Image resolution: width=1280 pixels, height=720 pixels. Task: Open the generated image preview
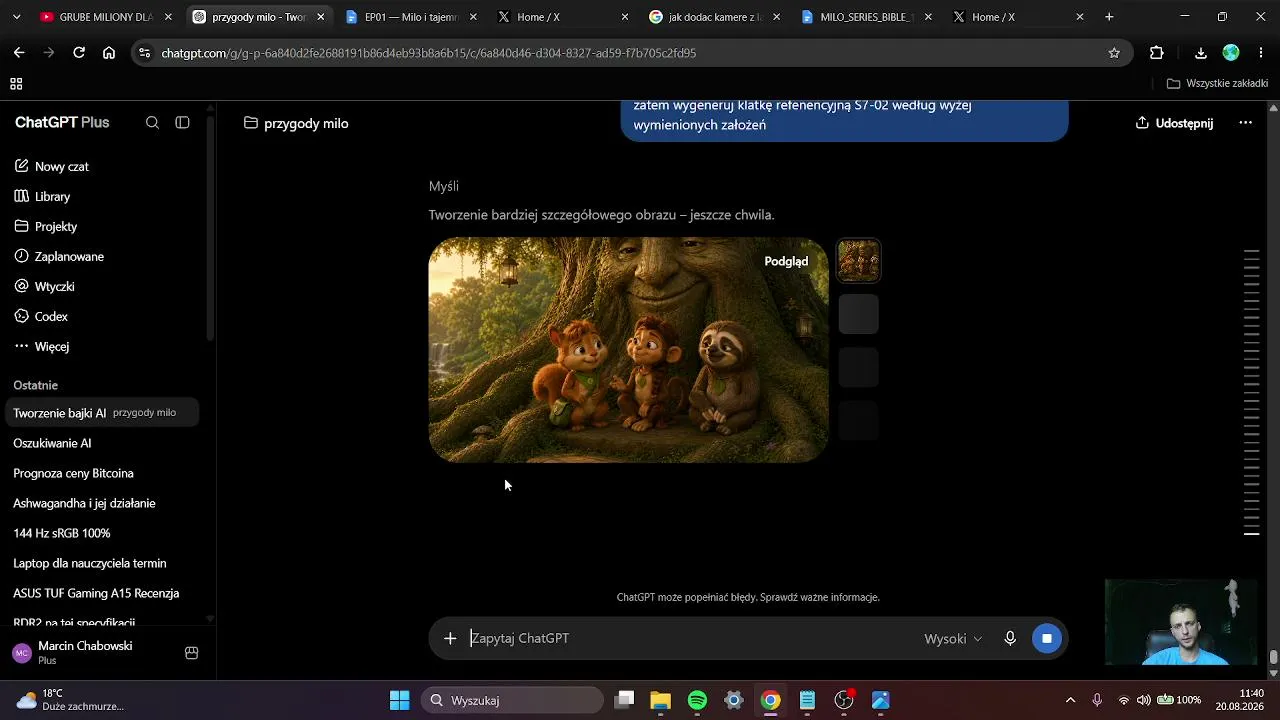[x=629, y=350]
